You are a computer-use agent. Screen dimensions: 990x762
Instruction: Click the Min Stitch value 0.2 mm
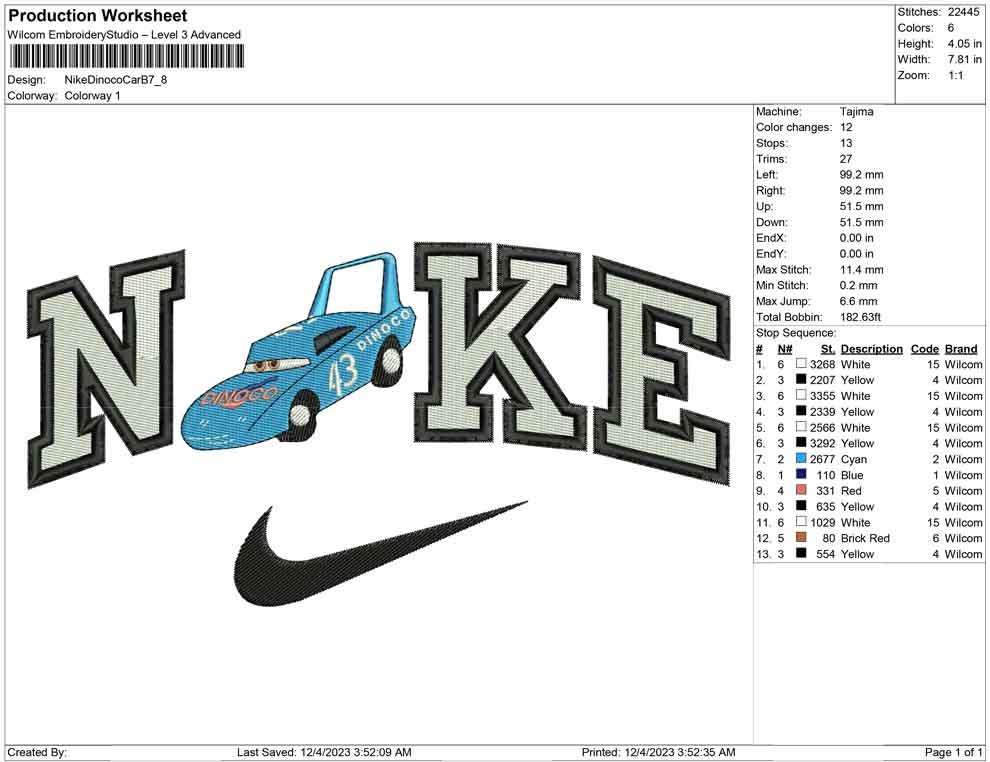[858, 285]
